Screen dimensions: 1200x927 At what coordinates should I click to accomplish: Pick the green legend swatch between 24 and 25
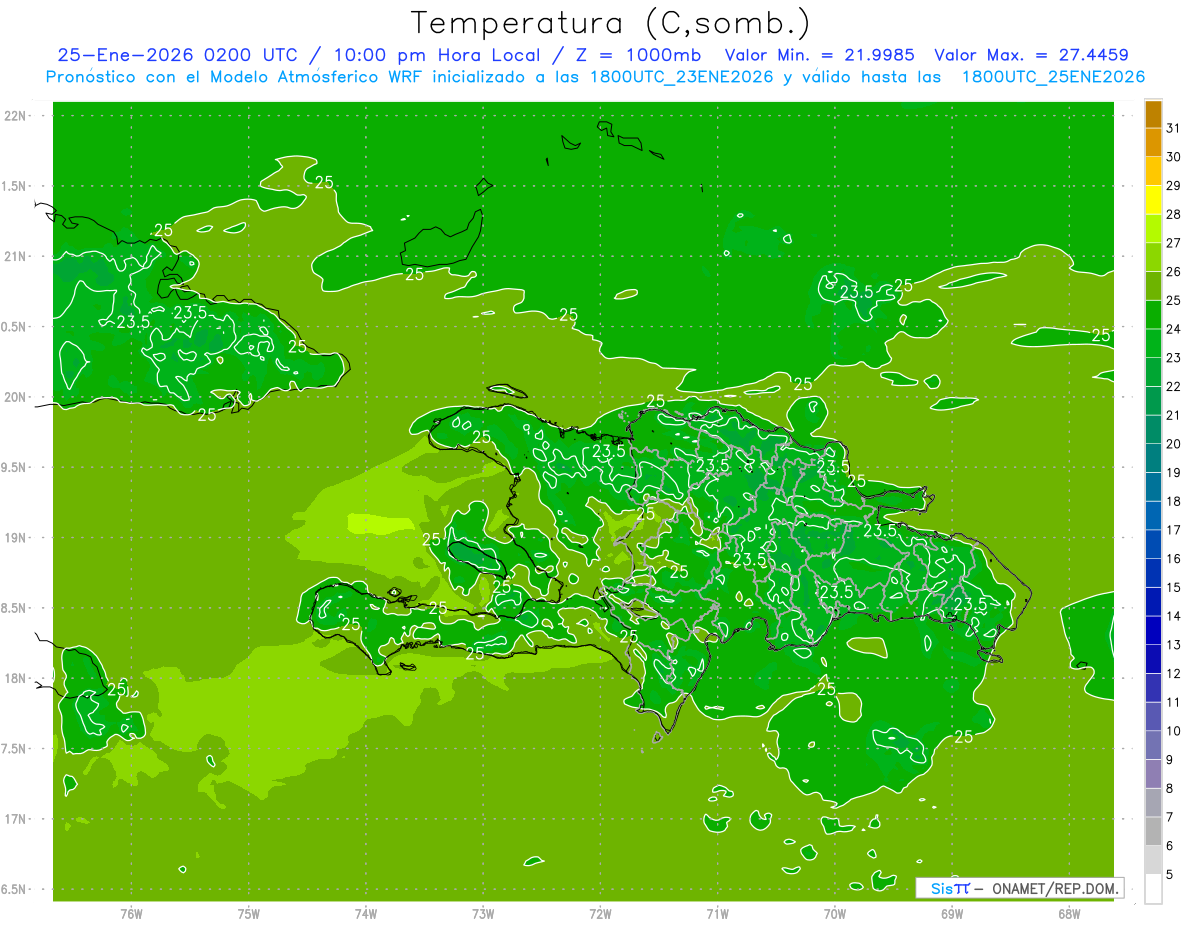pyautogui.click(x=1154, y=315)
